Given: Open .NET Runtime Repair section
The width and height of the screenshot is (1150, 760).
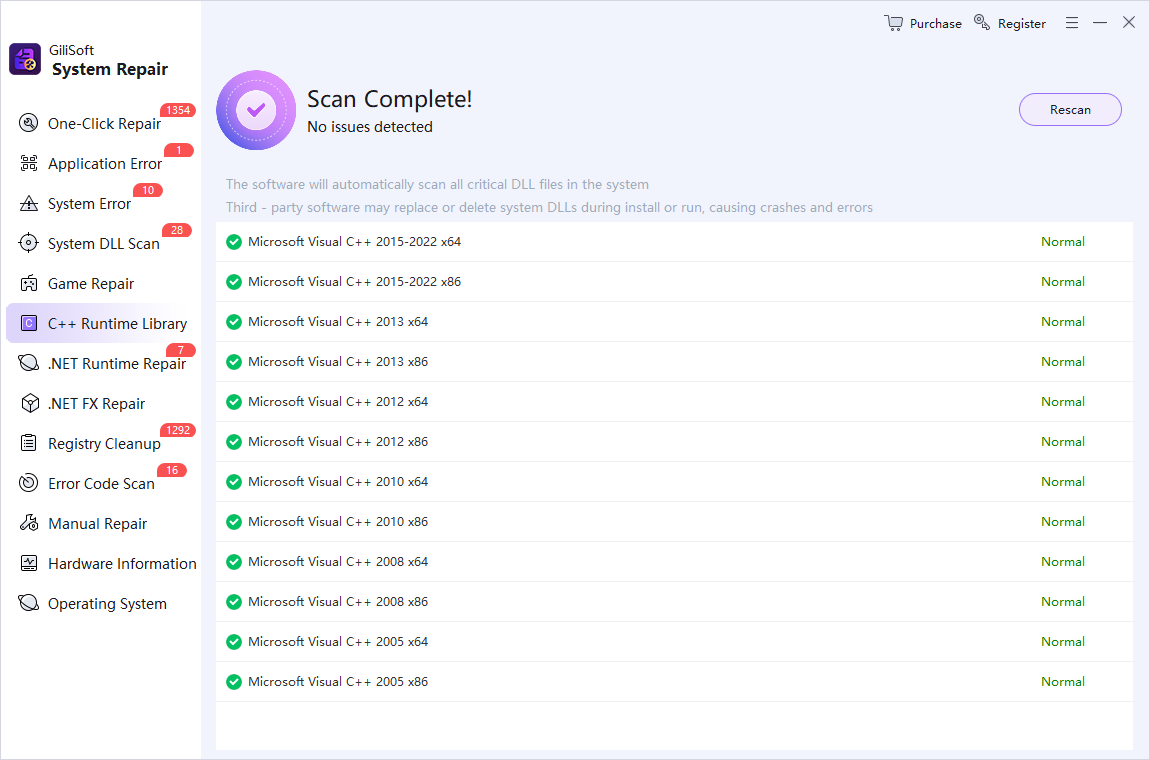Looking at the screenshot, I should [101, 363].
